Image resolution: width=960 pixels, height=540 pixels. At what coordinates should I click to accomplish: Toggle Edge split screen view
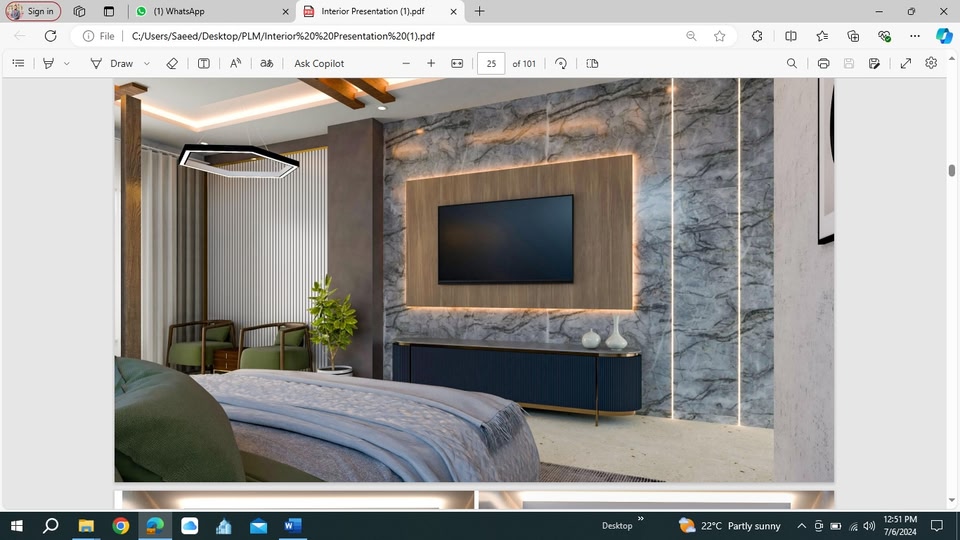pyautogui.click(x=791, y=36)
